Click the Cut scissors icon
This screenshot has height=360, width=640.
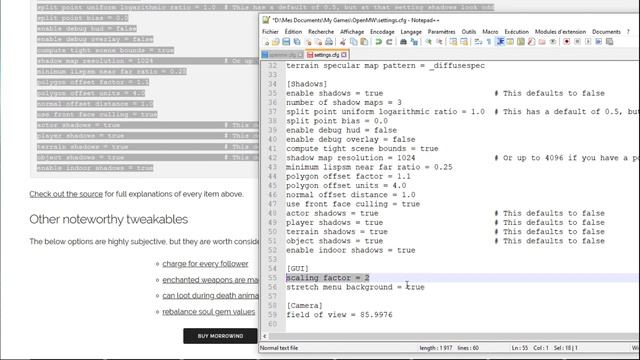tap(343, 42)
